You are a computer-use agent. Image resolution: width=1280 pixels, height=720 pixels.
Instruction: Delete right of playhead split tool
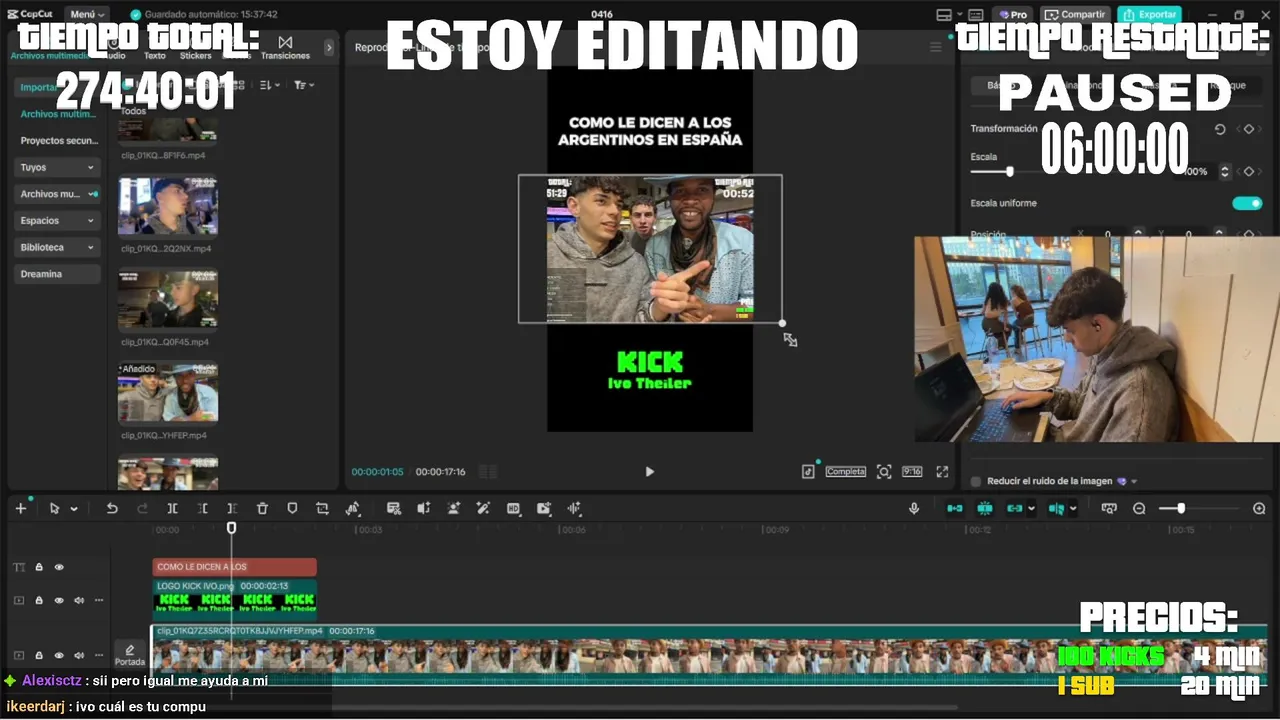[x=232, y=508]
